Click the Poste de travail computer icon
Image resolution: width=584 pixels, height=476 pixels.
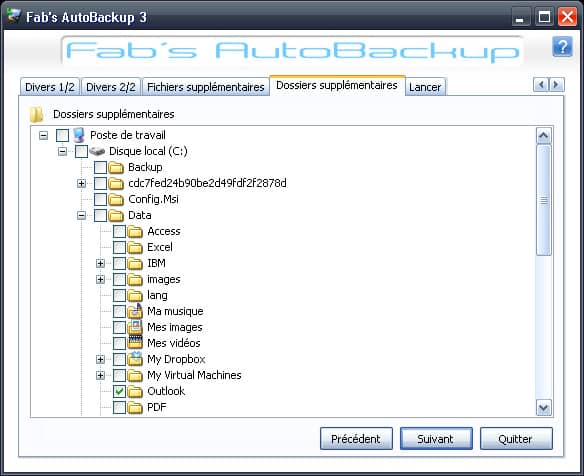79,135
